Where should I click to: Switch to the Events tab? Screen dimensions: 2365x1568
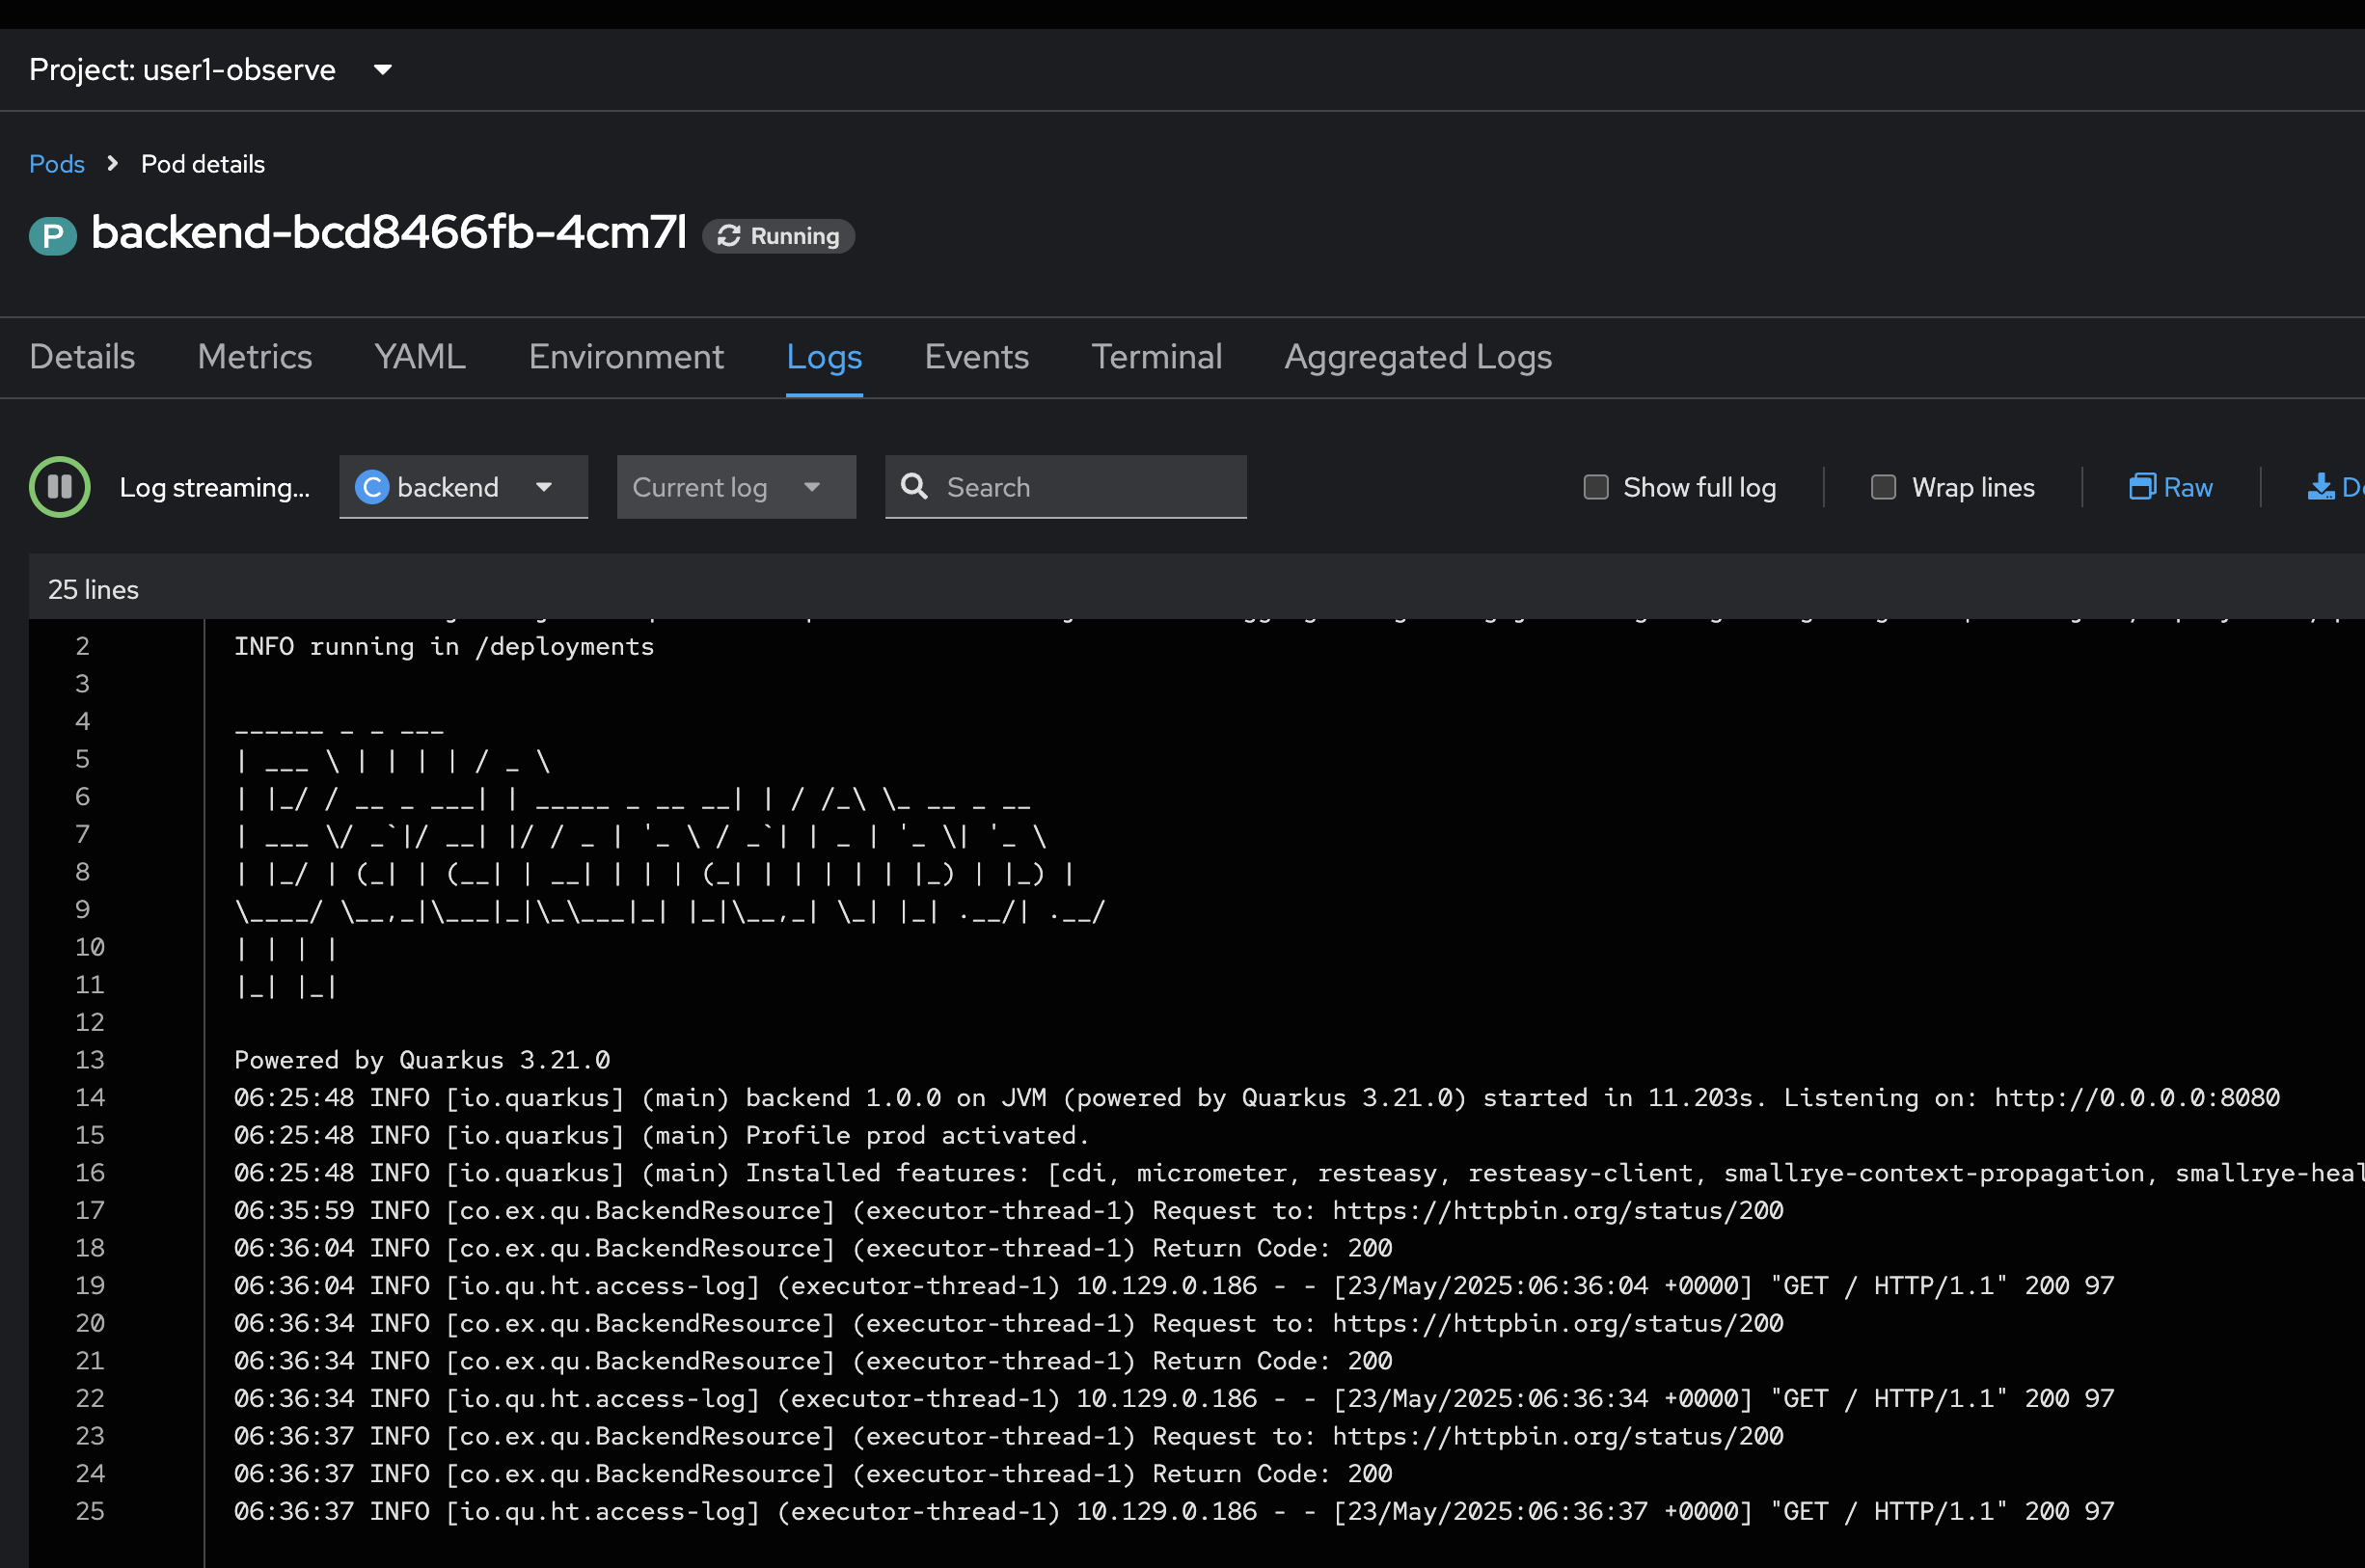click(x=976, y=357)
